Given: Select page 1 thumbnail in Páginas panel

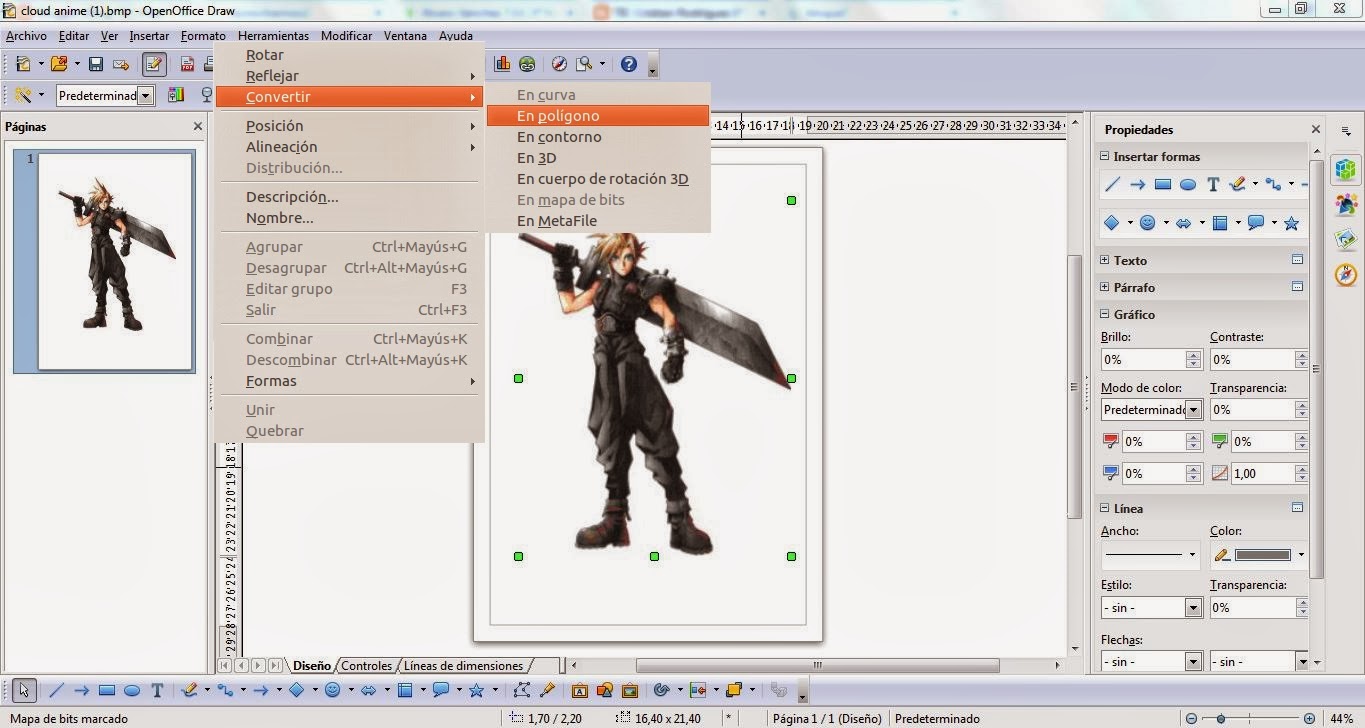Looking at the screenshot, I should tap(116, 260).
